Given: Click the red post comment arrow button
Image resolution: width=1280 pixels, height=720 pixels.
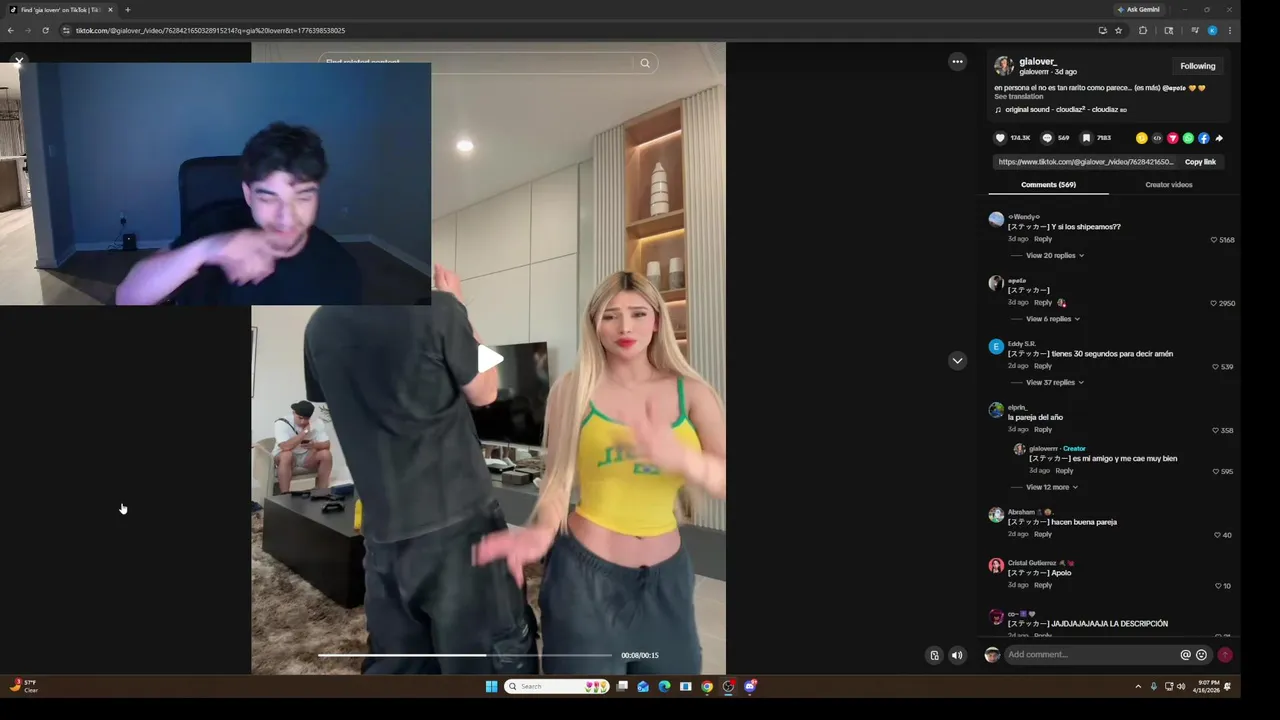Looking at the screenshot, I should tap(1225, 655).
